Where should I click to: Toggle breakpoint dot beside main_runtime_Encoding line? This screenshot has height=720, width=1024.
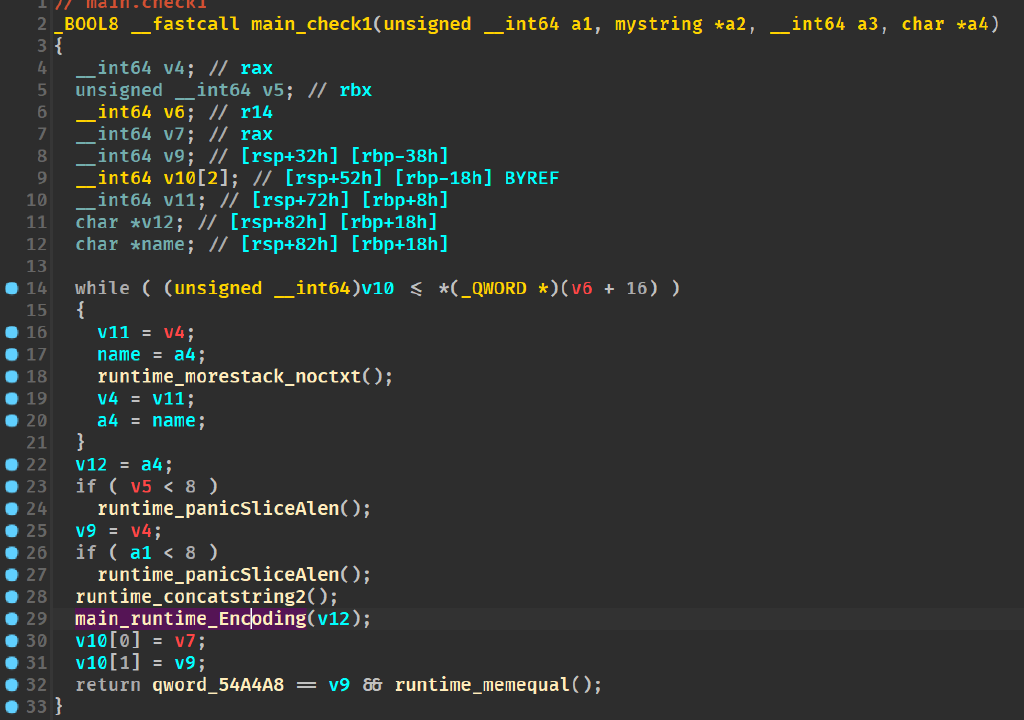(12, 619)
